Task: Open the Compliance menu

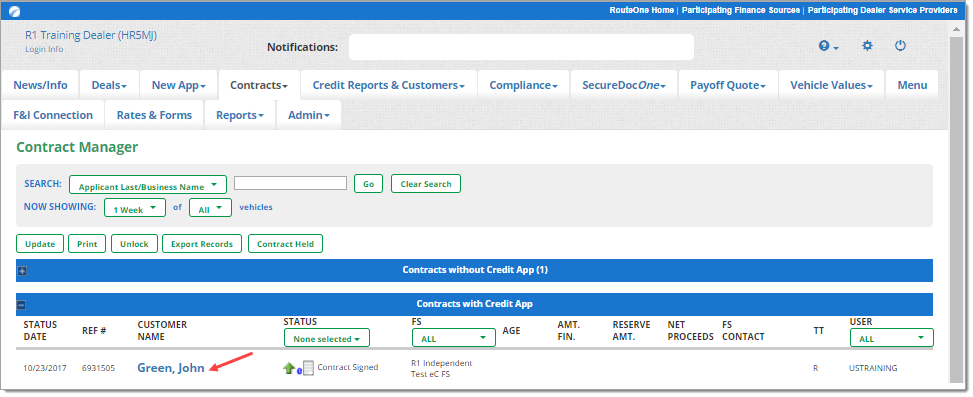Action: (524, 85)
